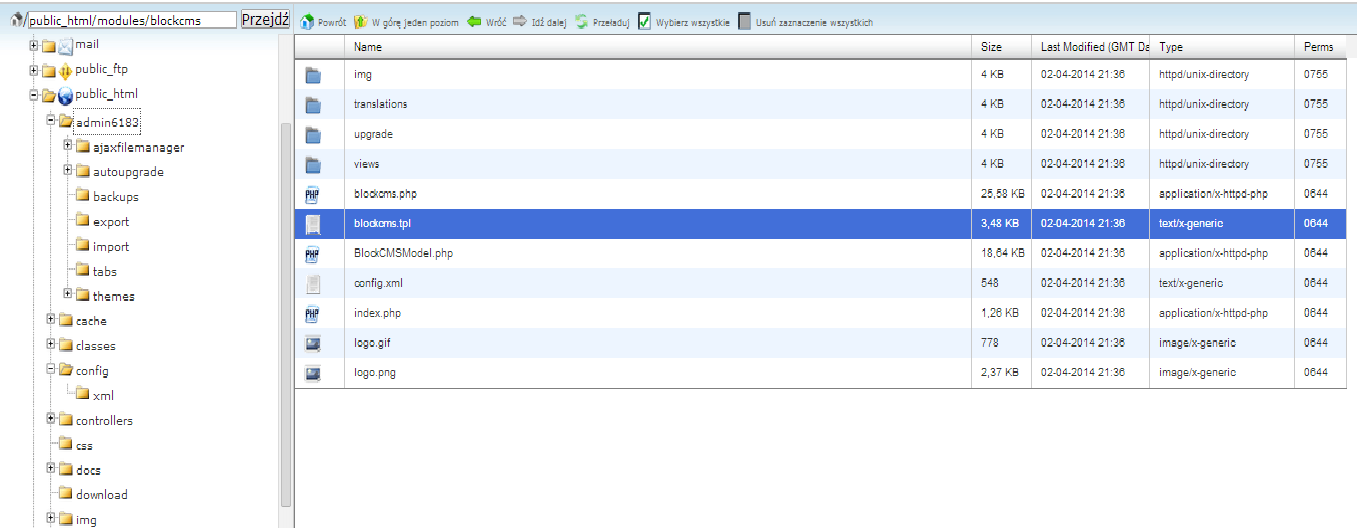The image size is (1357, 528).
Task: Select the file name blockcms.tpl
Action: [x=382, y=224]
